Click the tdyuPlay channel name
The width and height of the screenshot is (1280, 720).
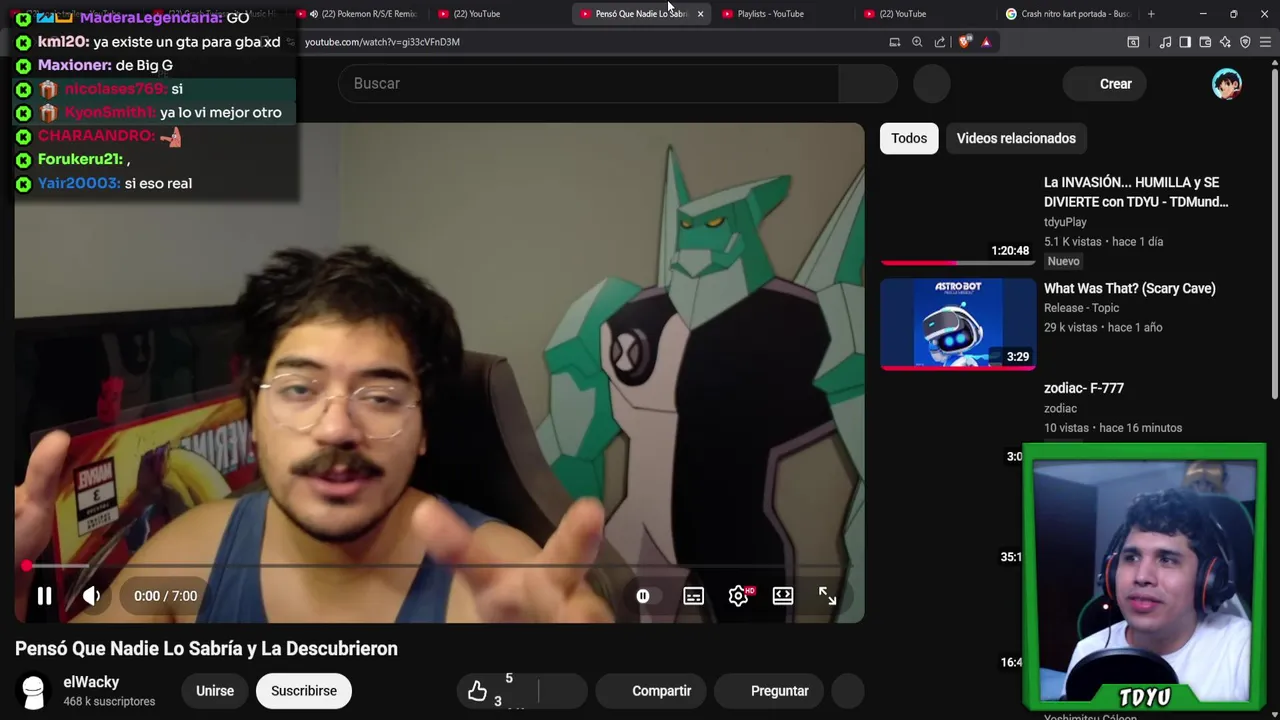click(1065, 222)
